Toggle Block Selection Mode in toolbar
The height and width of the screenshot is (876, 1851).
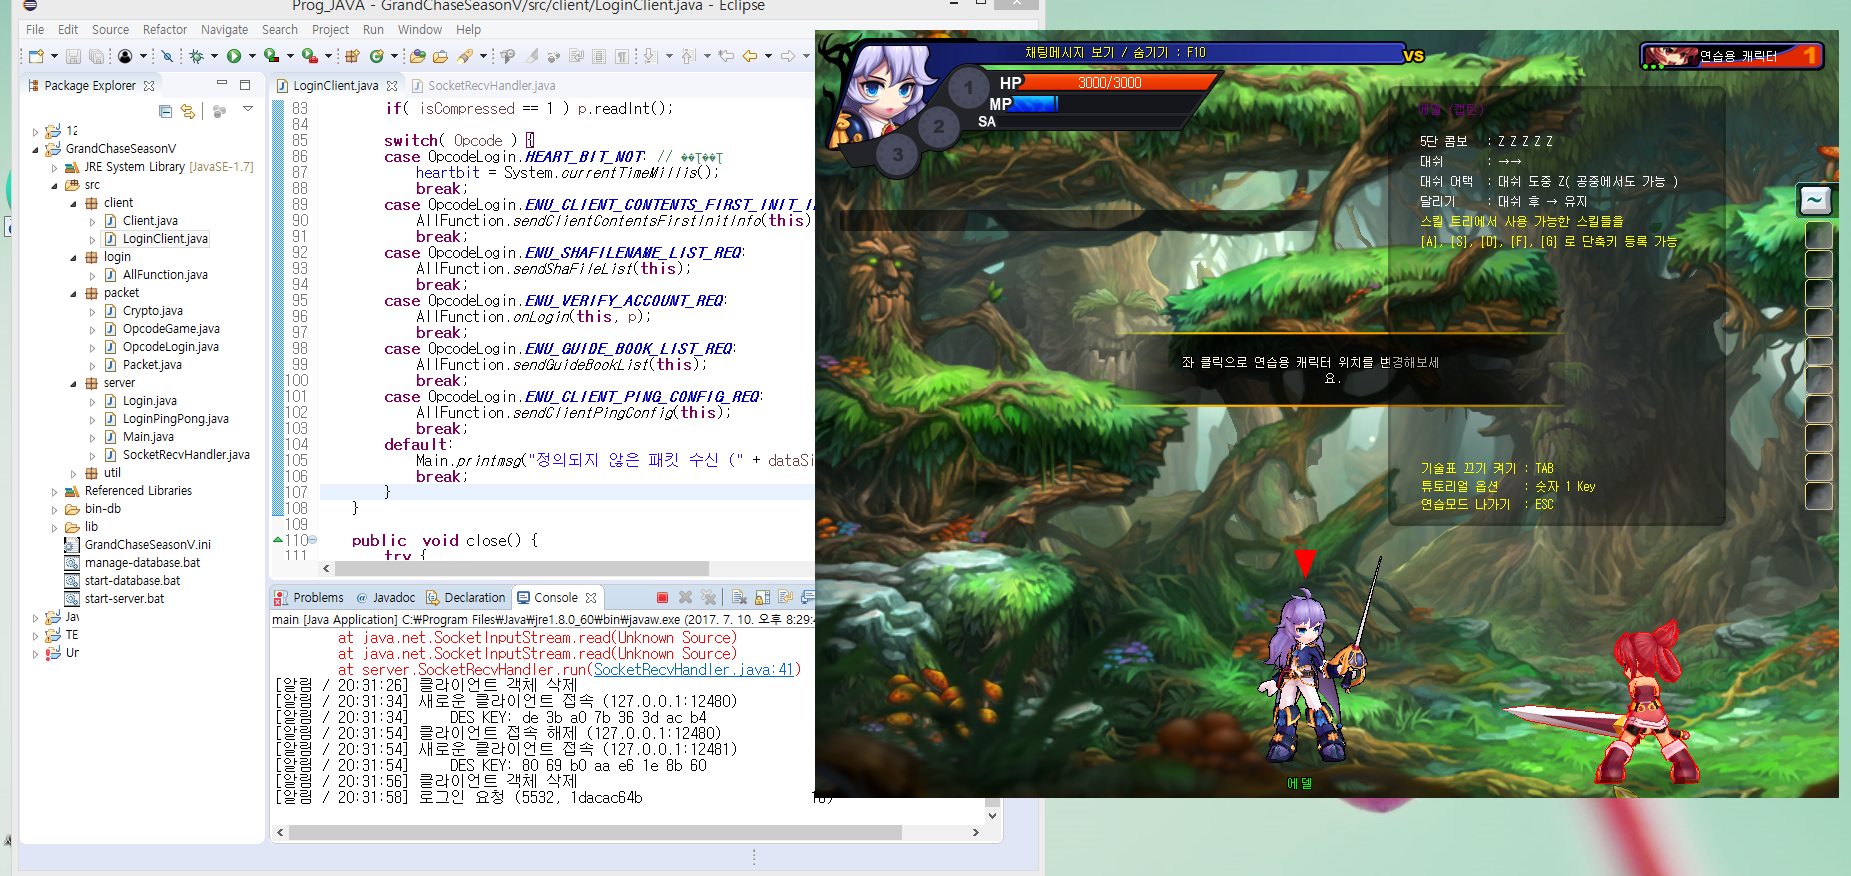point(599,56)
